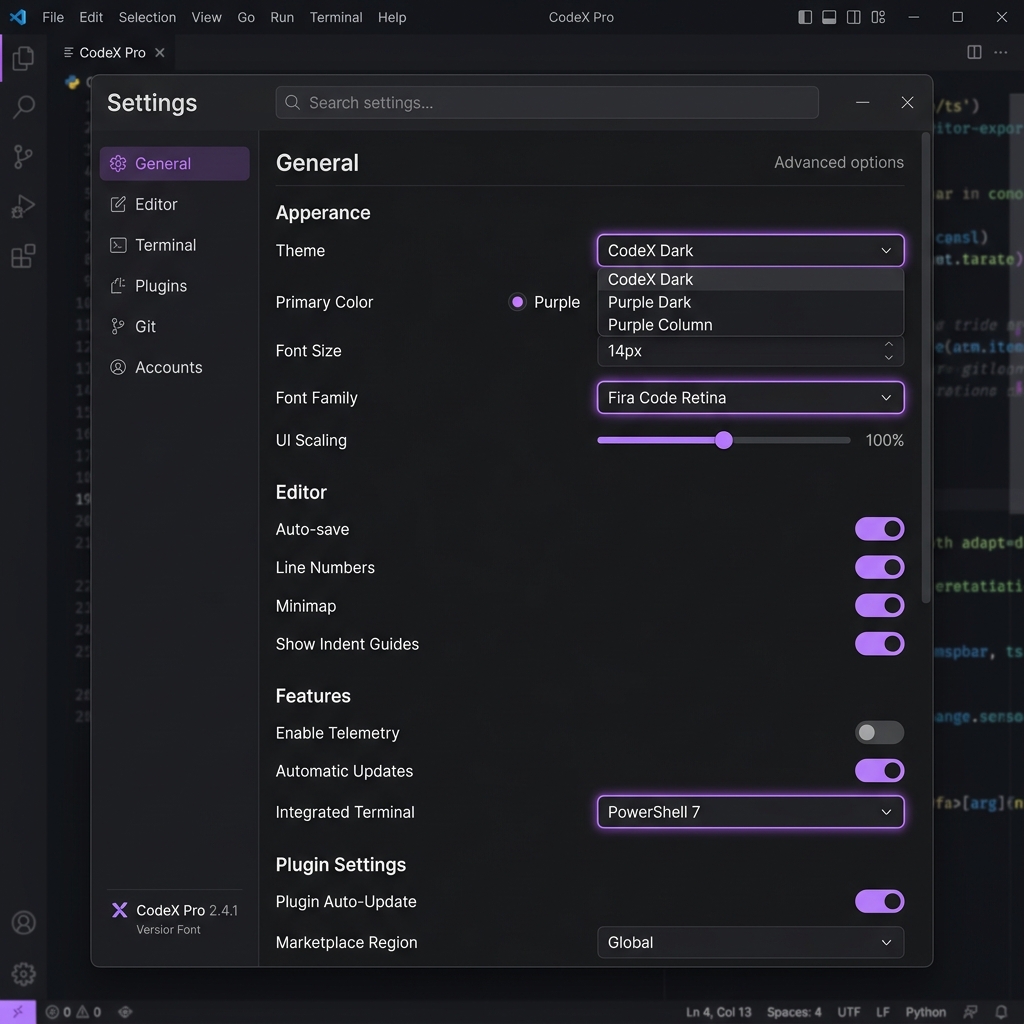Click the live preview icon in status bar

click(125, 1012)
